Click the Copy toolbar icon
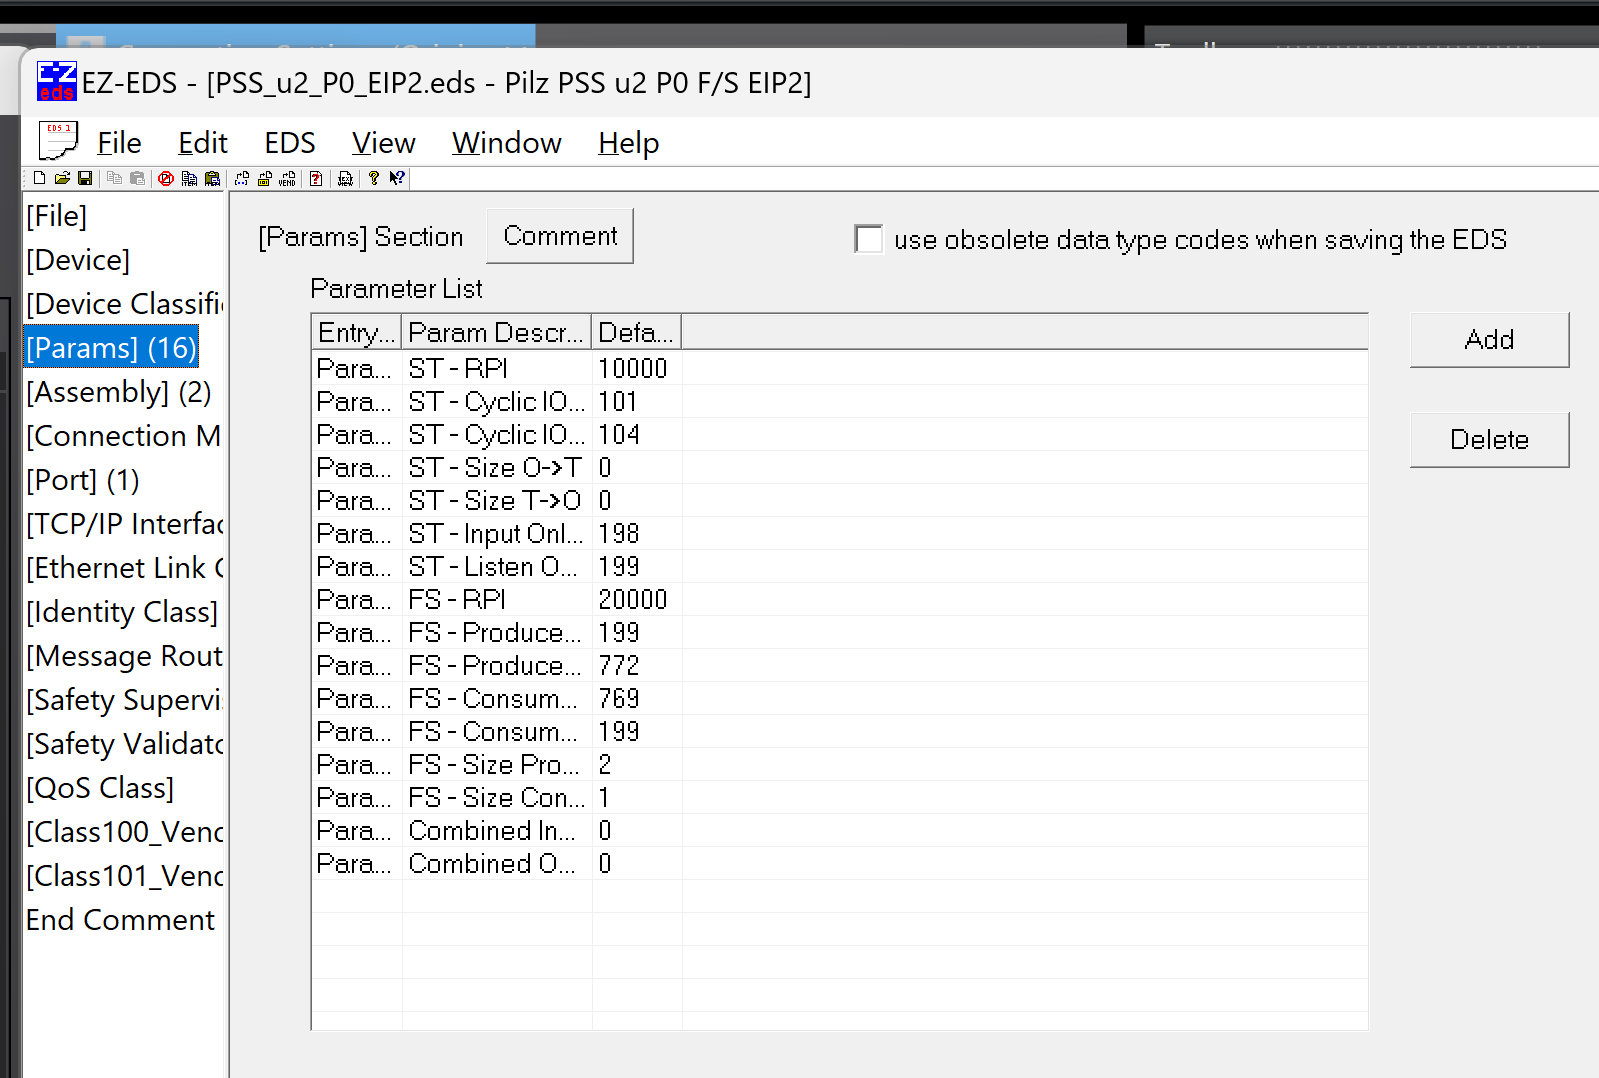Screen dimensions: 1599x1078 click(x=114, y=178)
